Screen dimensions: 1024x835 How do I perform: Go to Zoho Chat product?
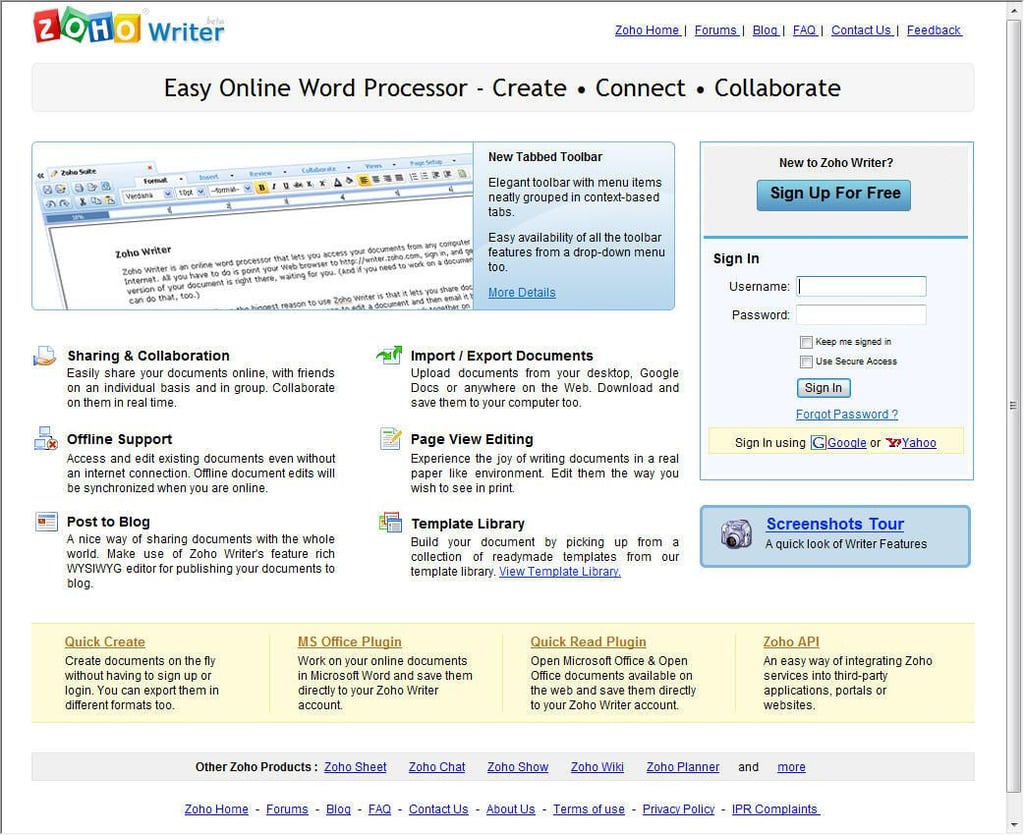click(437, 768)
